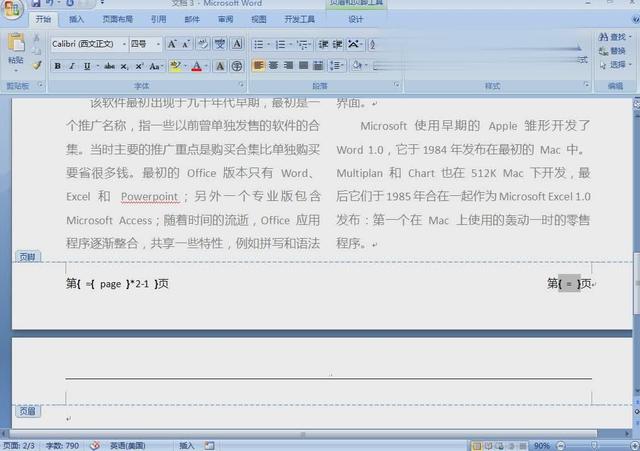
Task: Open the red font color A swatch
Action: [197, 66]
